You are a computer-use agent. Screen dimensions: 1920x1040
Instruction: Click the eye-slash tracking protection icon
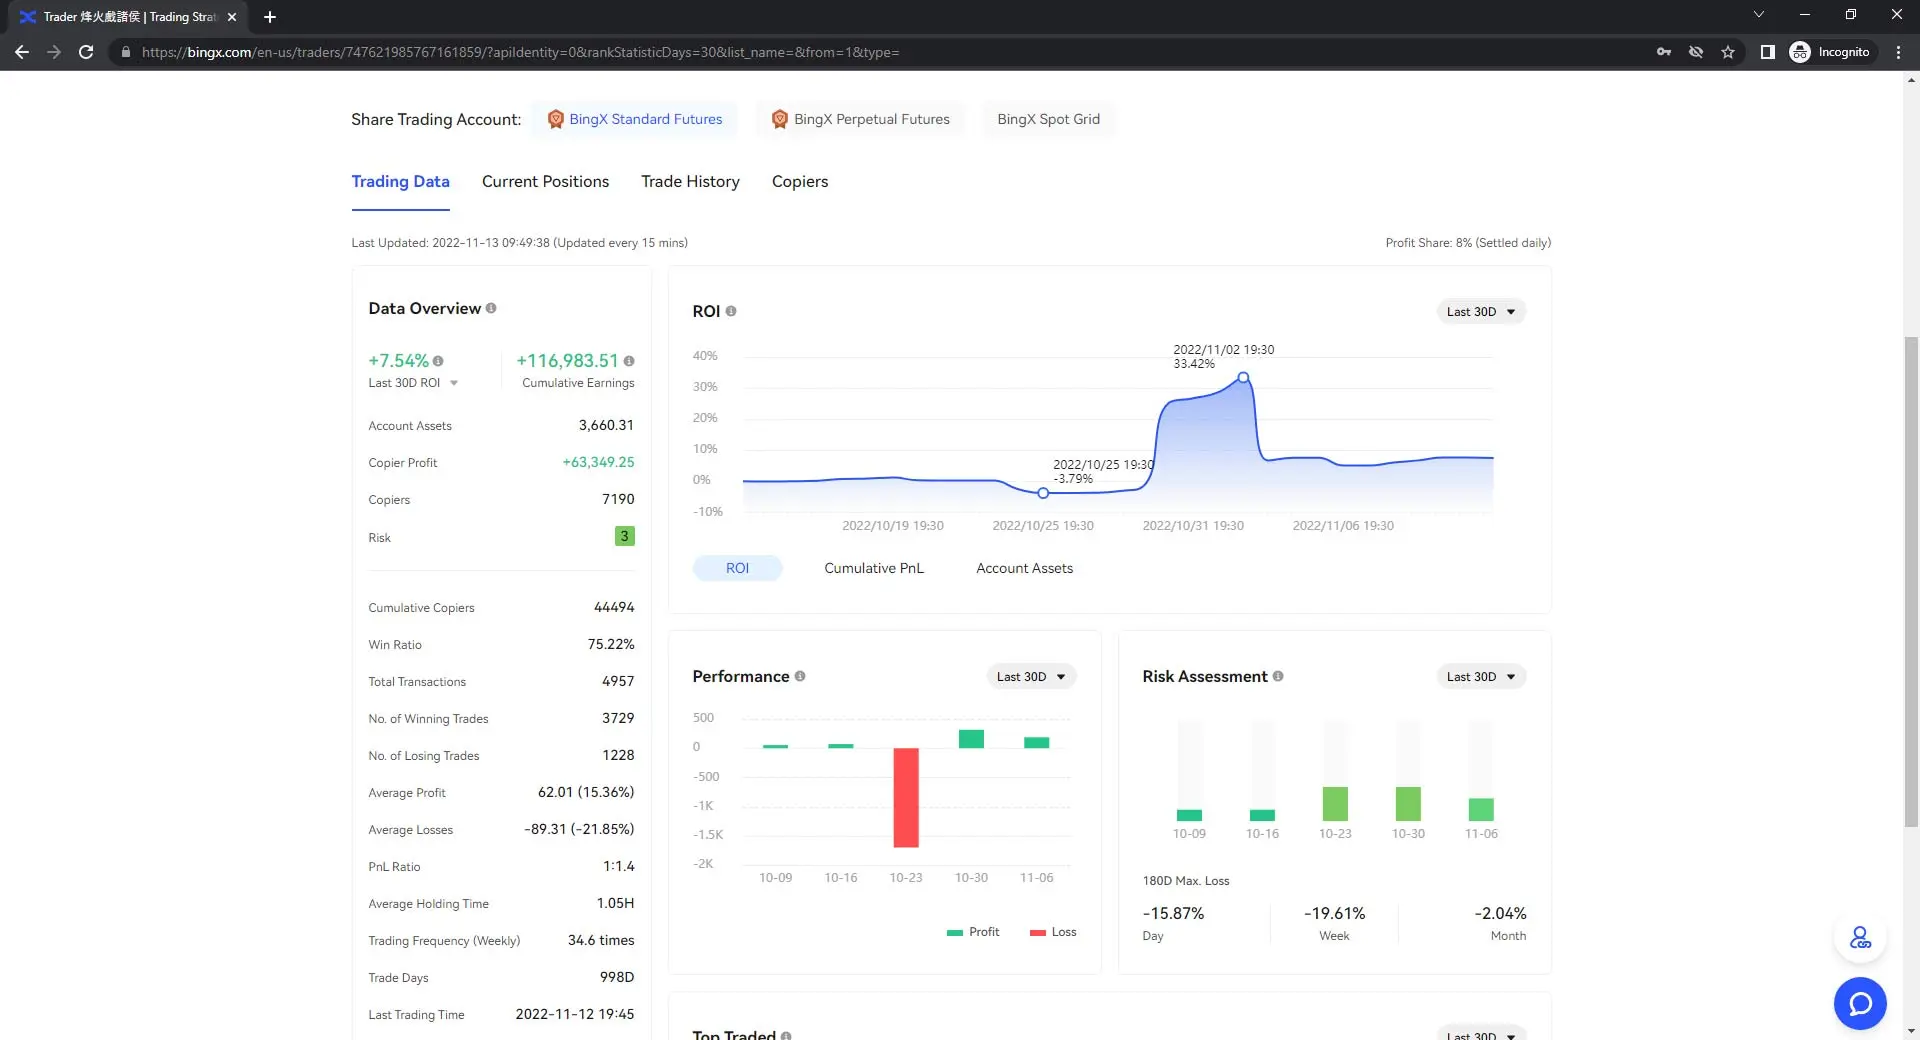pyautogui.click(x=1696, y=52)
